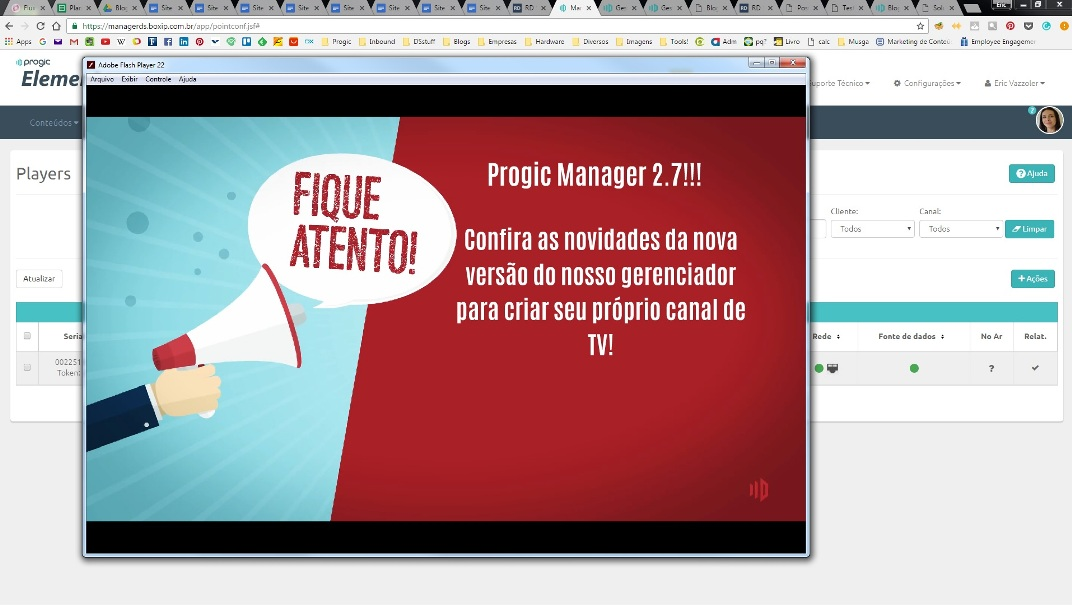Expand the Eric Vazzoler user menu

tap(1015, 83)
